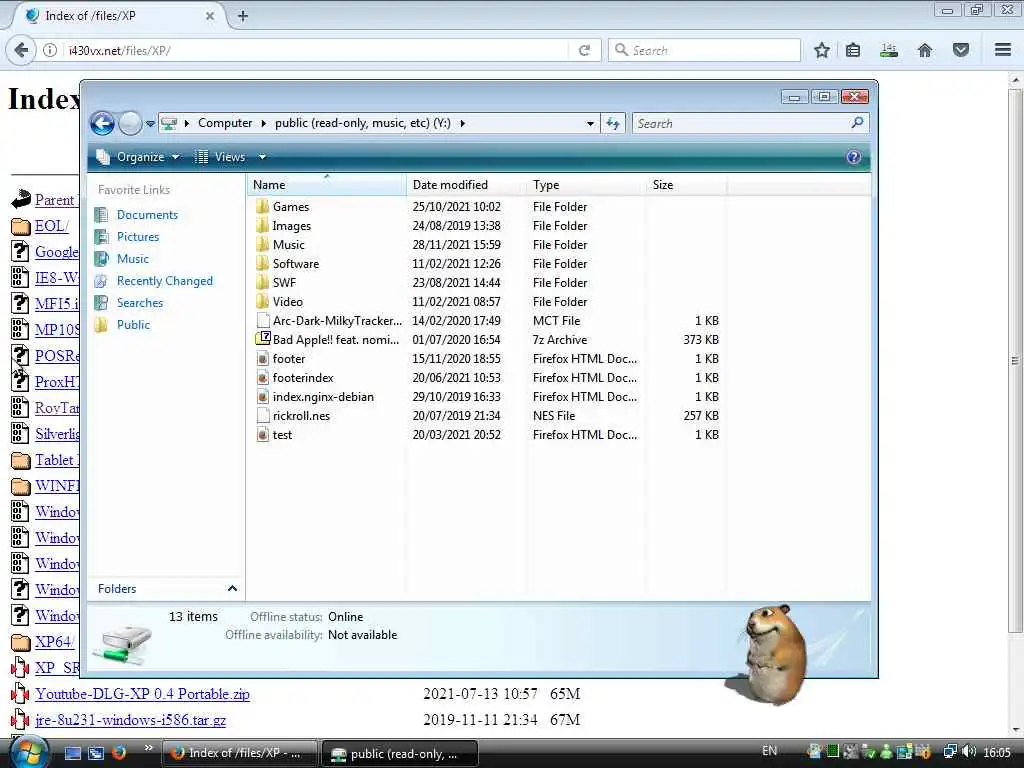Viewport: 1024px width, 768px height.
Task: Sort by Date modified column header
Action: coord(466,185)
